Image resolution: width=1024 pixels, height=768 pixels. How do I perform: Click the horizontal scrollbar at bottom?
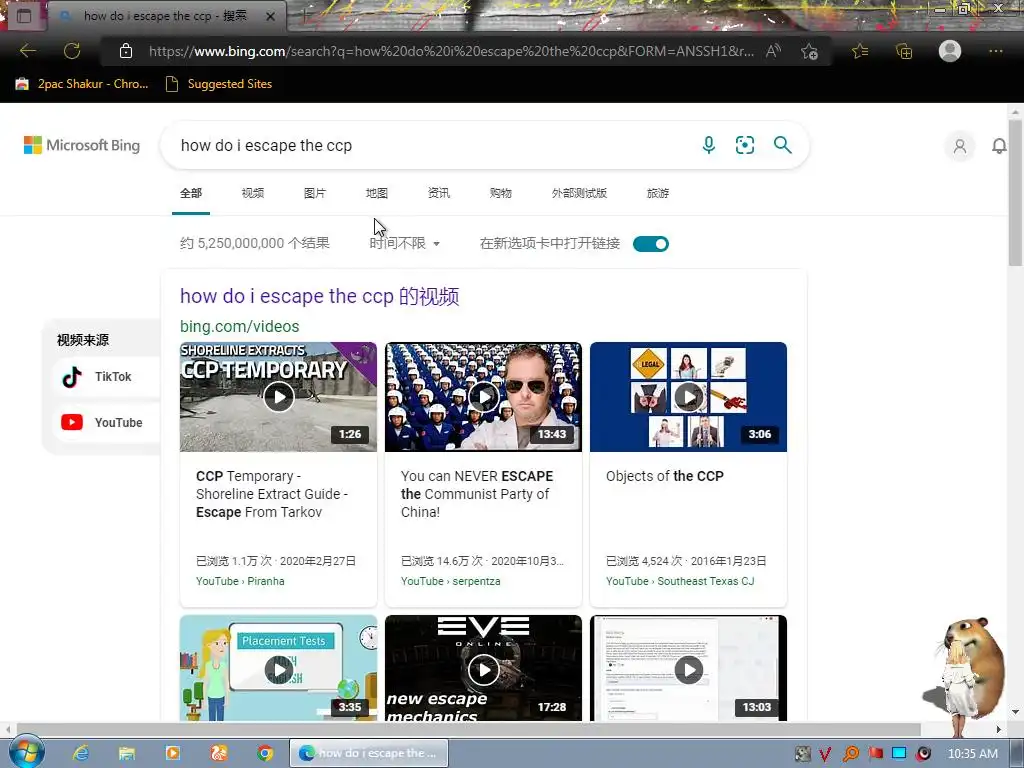point(467,729)
